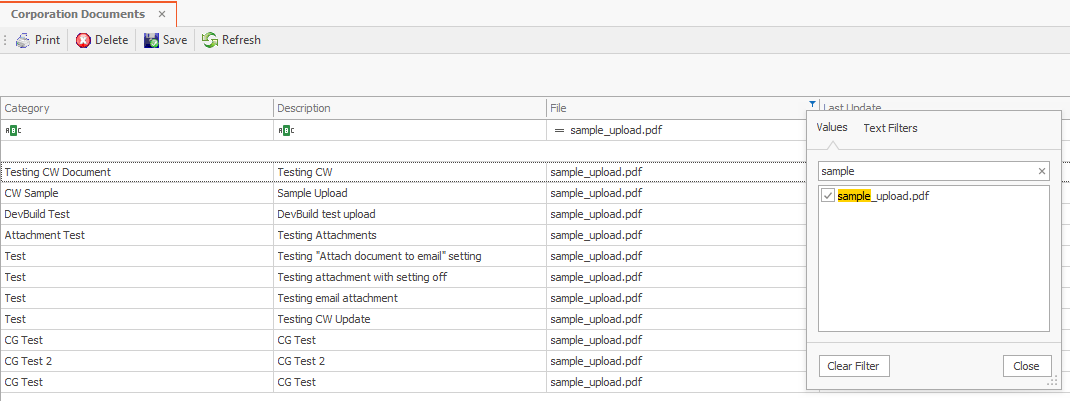Select the Values tab in filter popup

point(832,128)
